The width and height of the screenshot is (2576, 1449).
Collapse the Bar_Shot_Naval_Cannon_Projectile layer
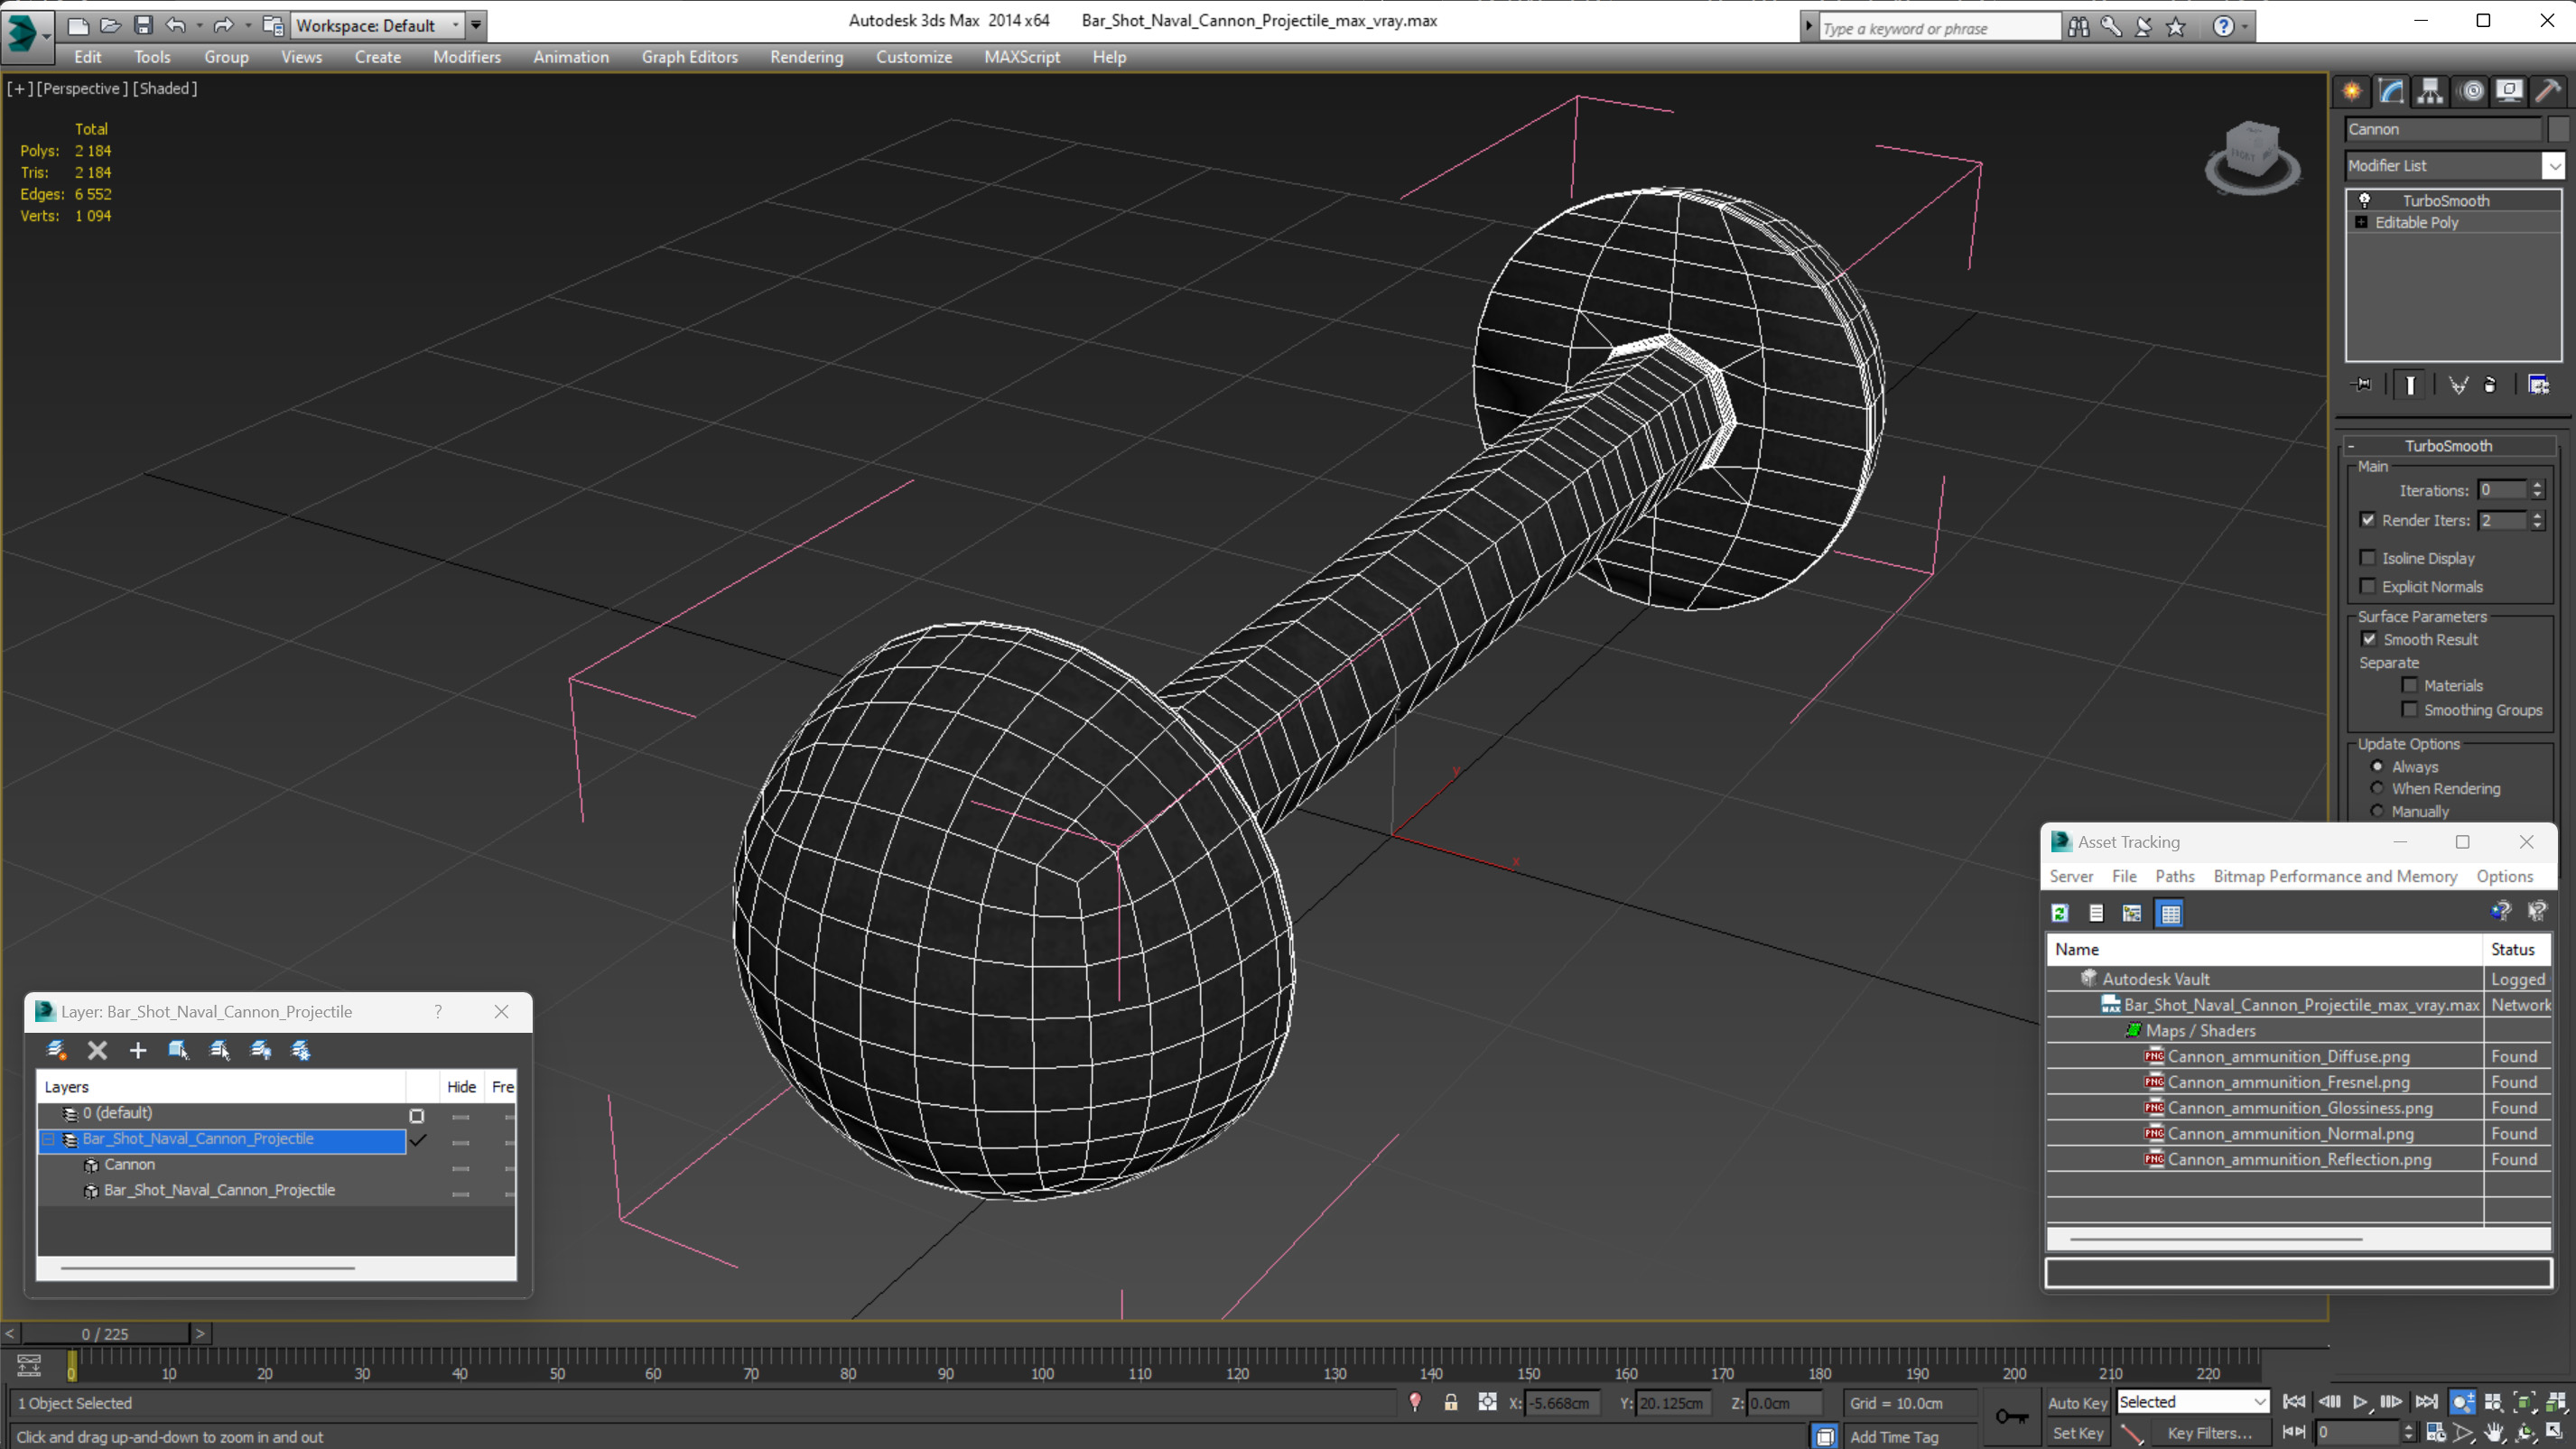coord(47,1139)
